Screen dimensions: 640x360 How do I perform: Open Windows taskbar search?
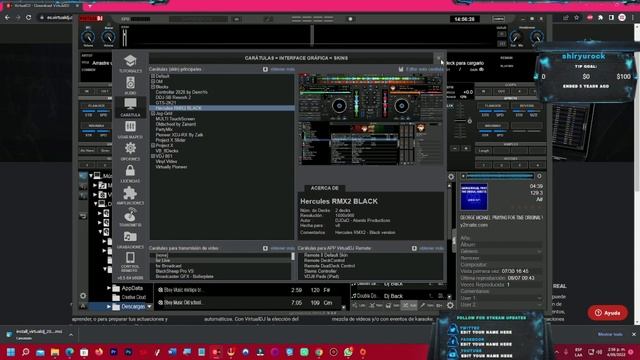coord(25,352)
